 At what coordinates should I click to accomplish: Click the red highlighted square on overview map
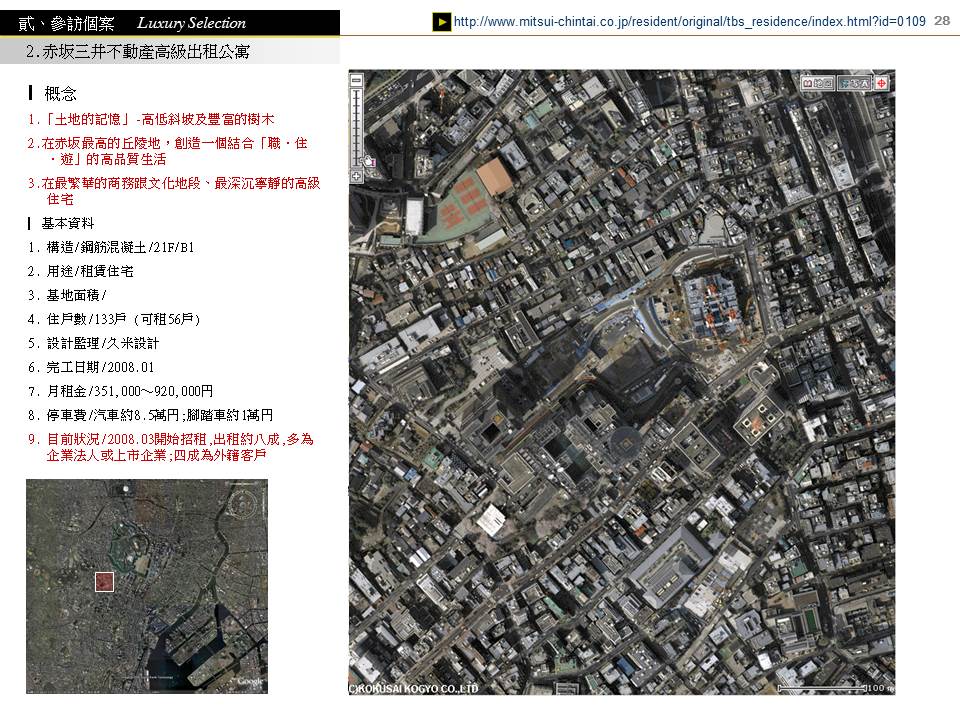click(x=105, y=582)
